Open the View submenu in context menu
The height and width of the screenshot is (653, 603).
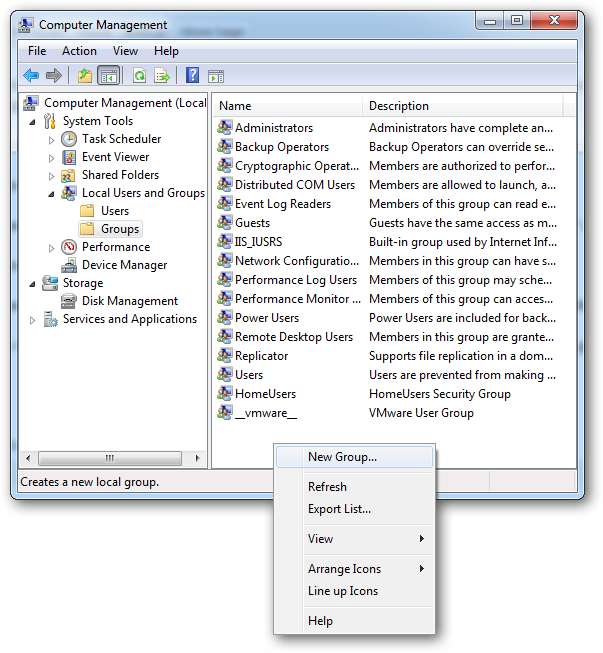tap(354, 539)
